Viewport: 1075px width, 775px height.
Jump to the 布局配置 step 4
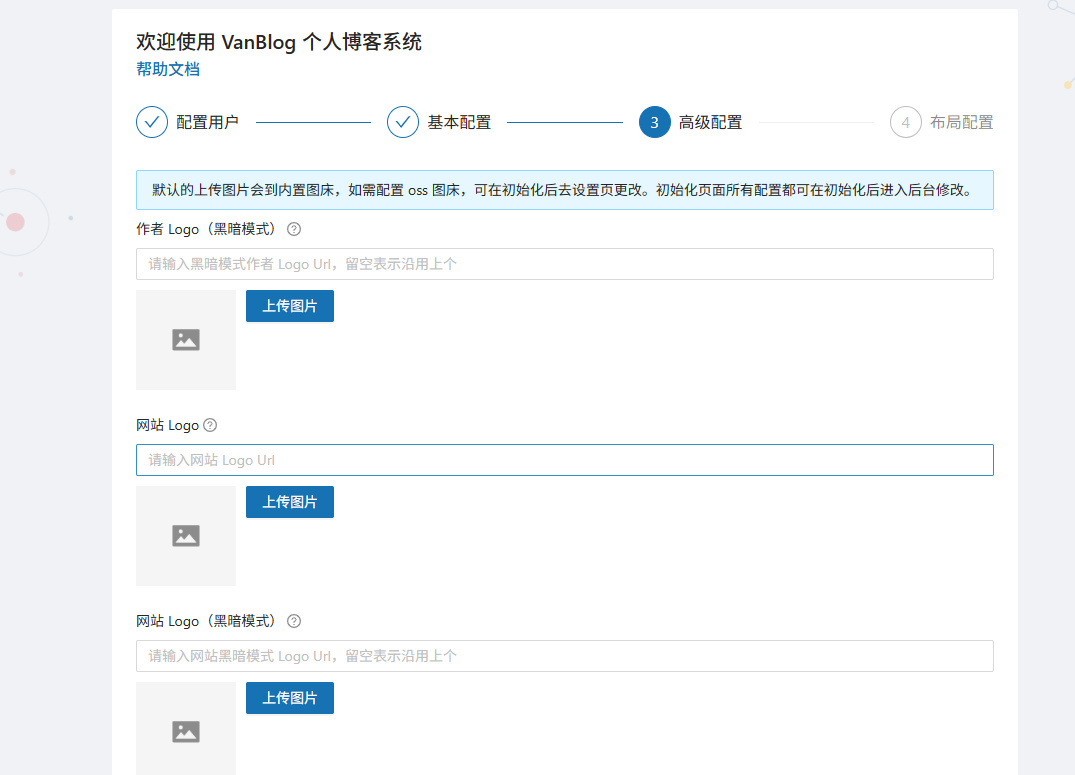pos(942,122)
